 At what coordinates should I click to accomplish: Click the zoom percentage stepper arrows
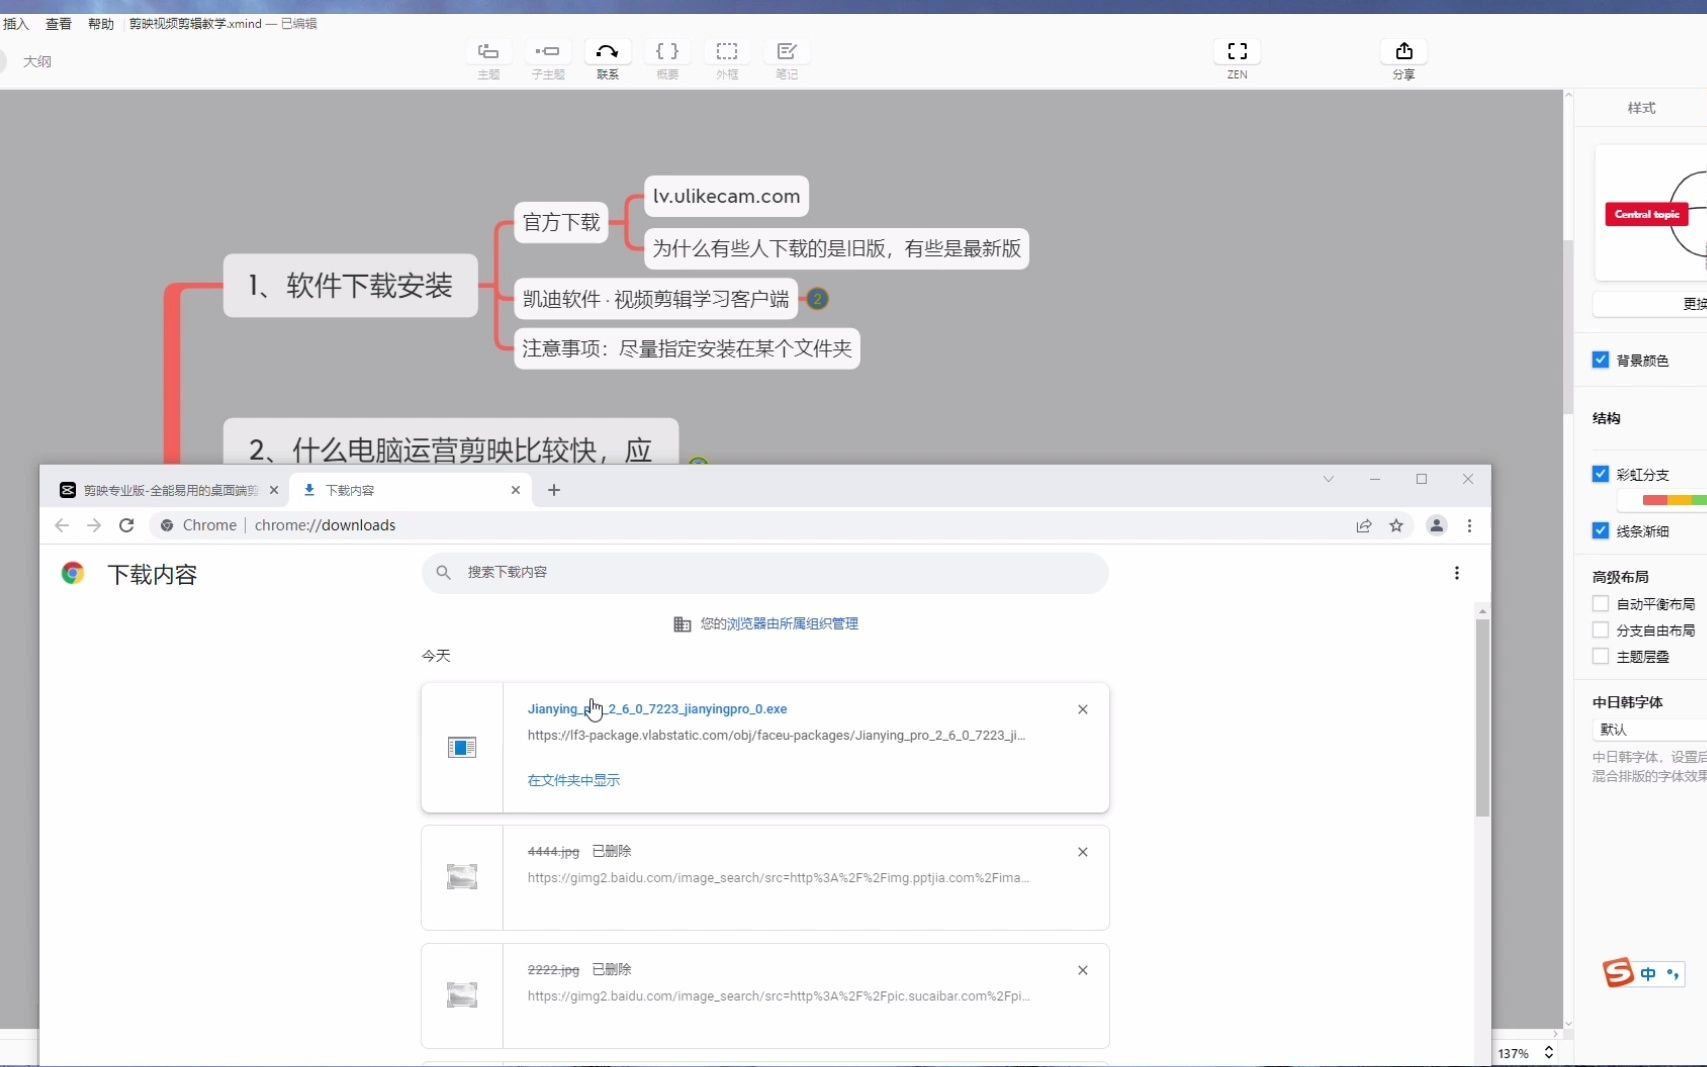(1549, 1053)
